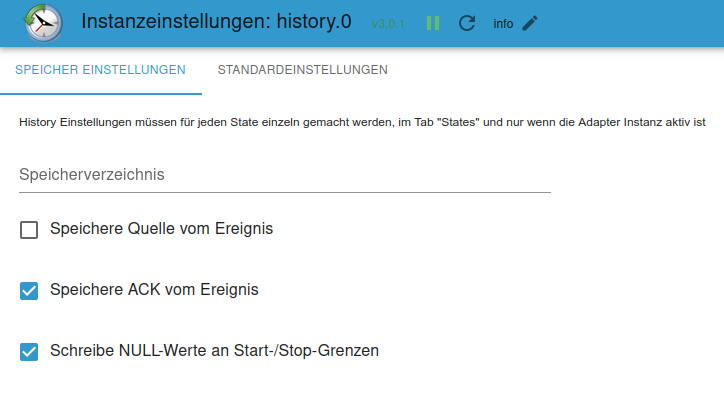Open the info link in header
The image size is (724, 403).
[503, 24]
